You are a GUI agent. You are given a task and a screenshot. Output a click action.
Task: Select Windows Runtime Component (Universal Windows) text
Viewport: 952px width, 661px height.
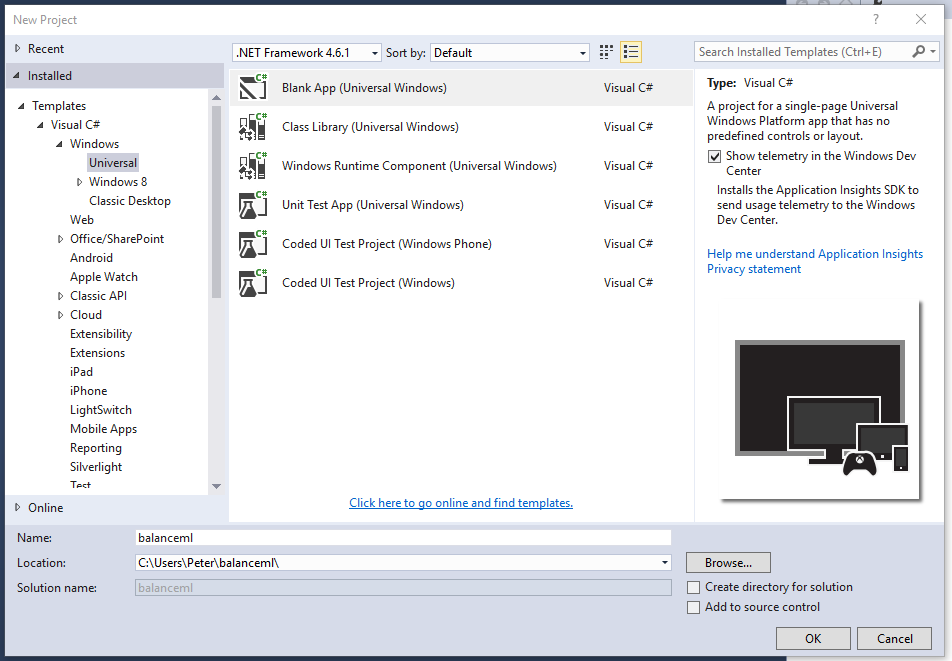click(x=419, y=166)
